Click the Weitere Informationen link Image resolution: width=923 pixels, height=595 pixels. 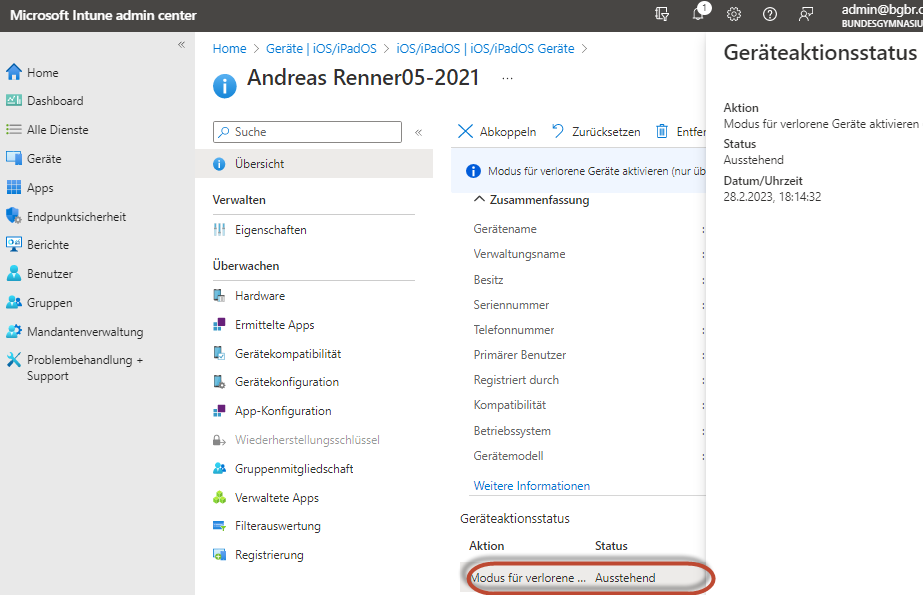(x=531, y=486)
